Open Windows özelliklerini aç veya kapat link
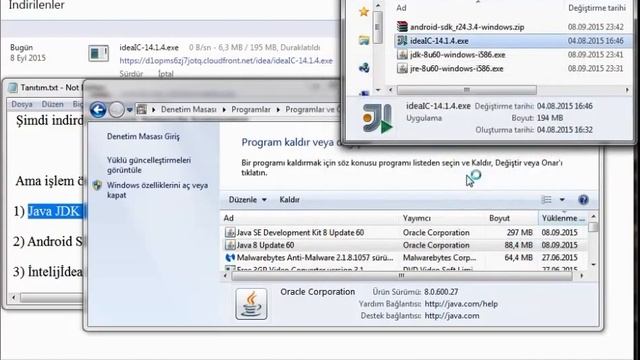 [x=157, y=190]
